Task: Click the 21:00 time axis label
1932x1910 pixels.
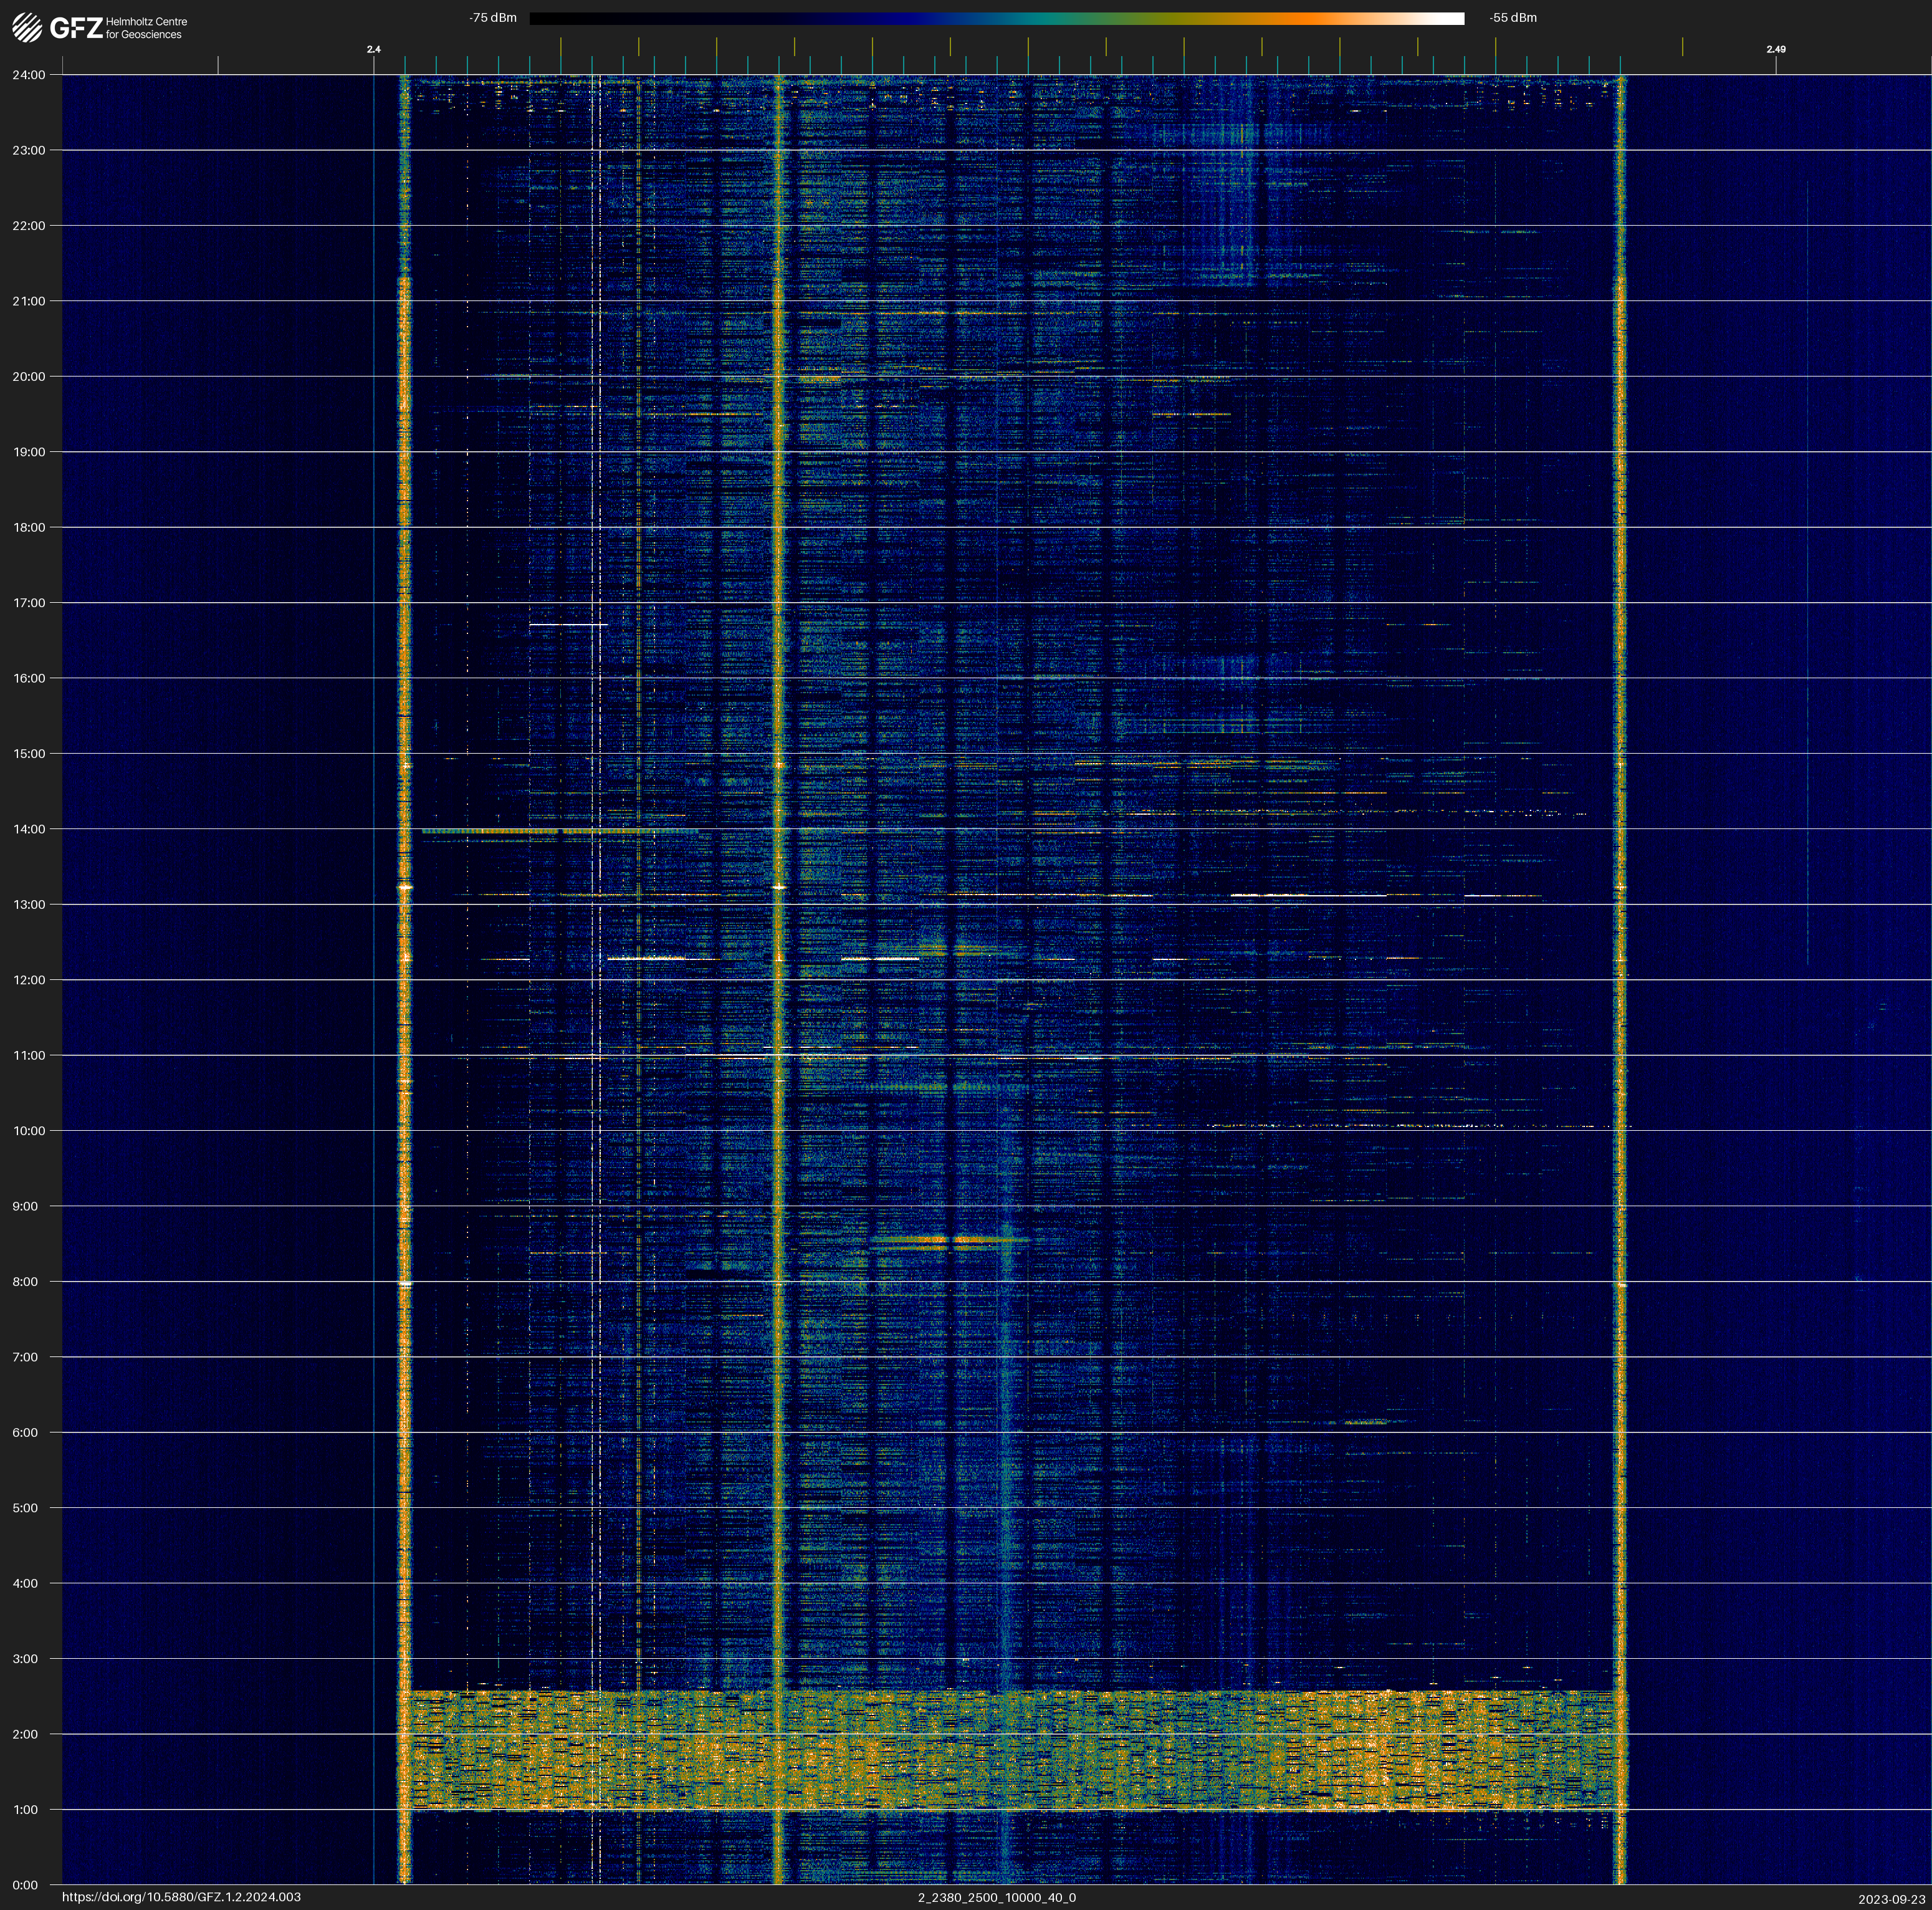Action: click(x=29, y=301)
